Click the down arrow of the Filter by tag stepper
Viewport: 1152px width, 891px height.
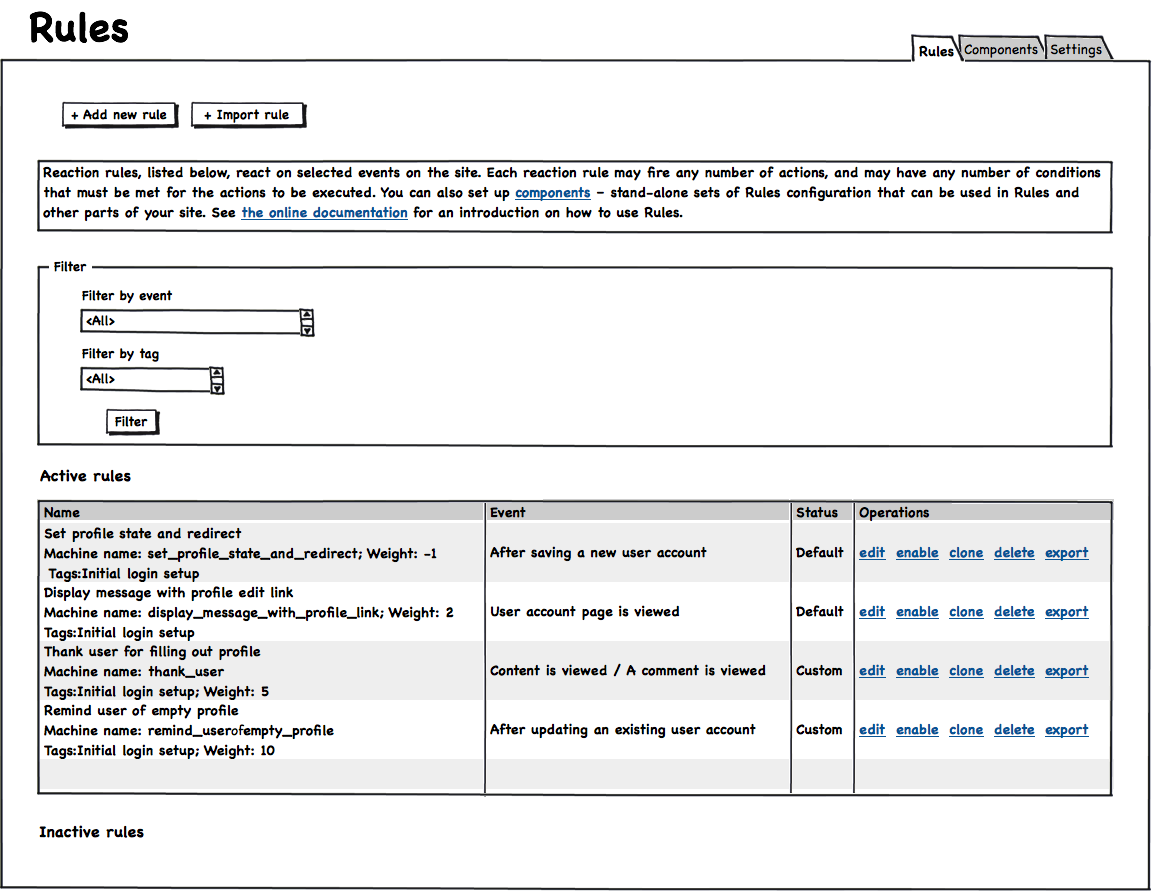click(217, 387)
